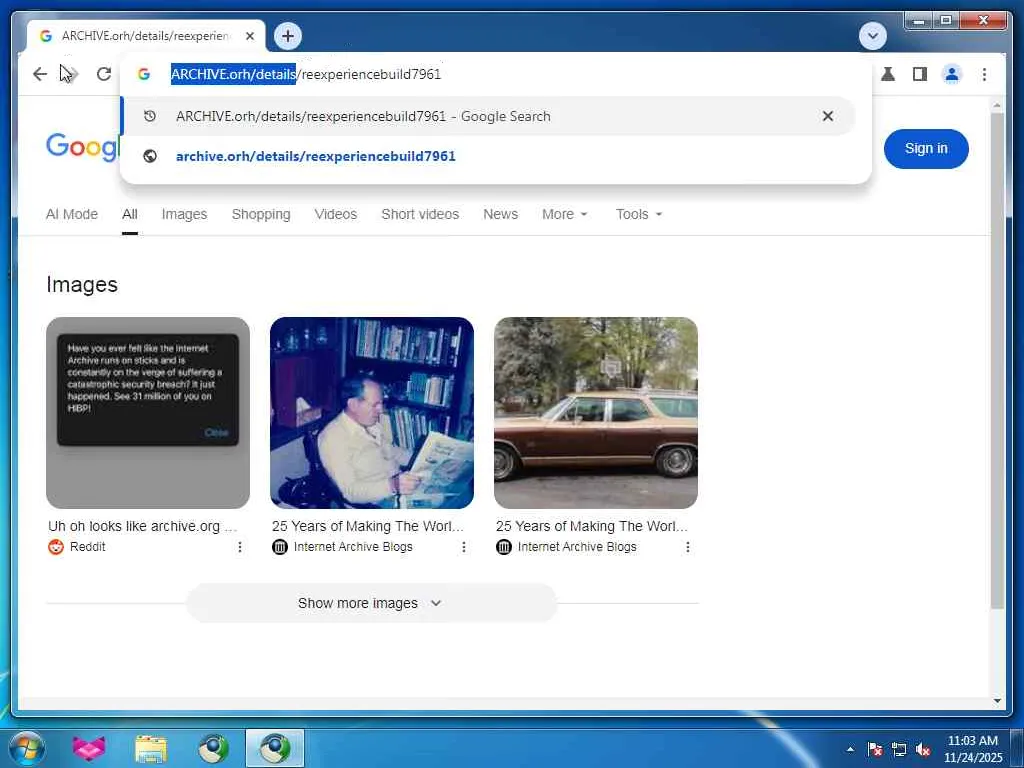Click the address bar URL text

306,74
